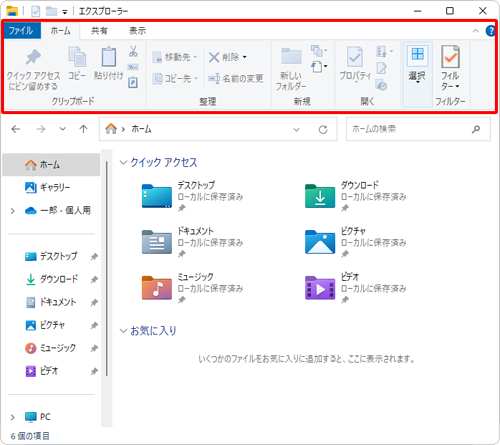Screen dimensions: 500x445
Task: Click the Up arrow to parent folder
Action: (x=83, y=129)
